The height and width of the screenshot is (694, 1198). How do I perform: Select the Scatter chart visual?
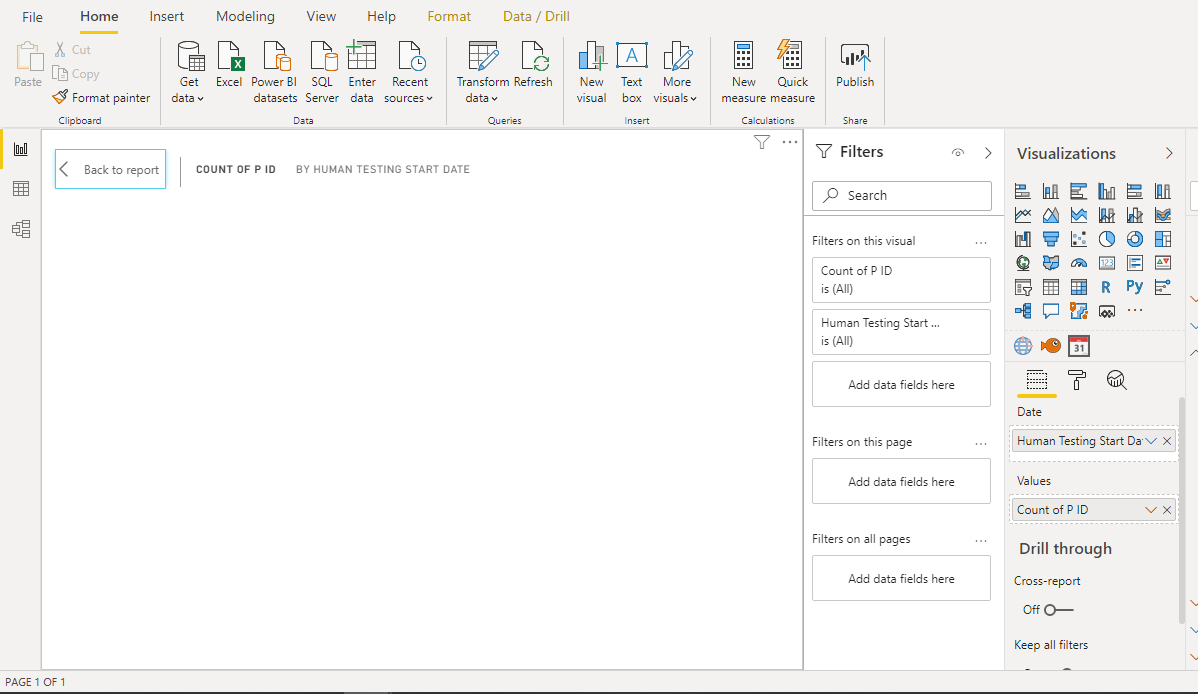tap(1079, 239)
